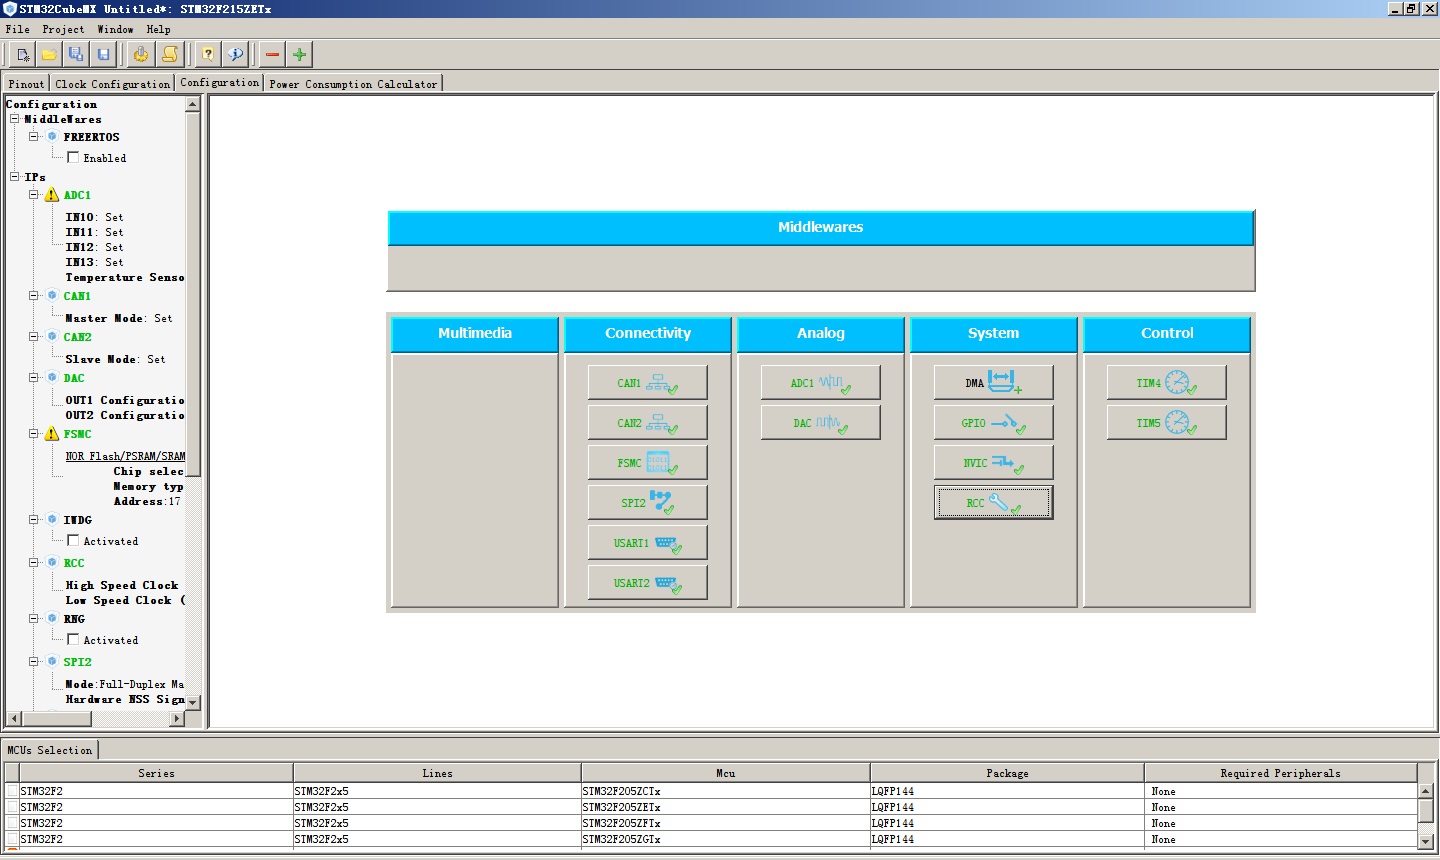The image size is (1440, 860).
Task: Select the MCUs Selection tab
Action: (x=50, y=750)
